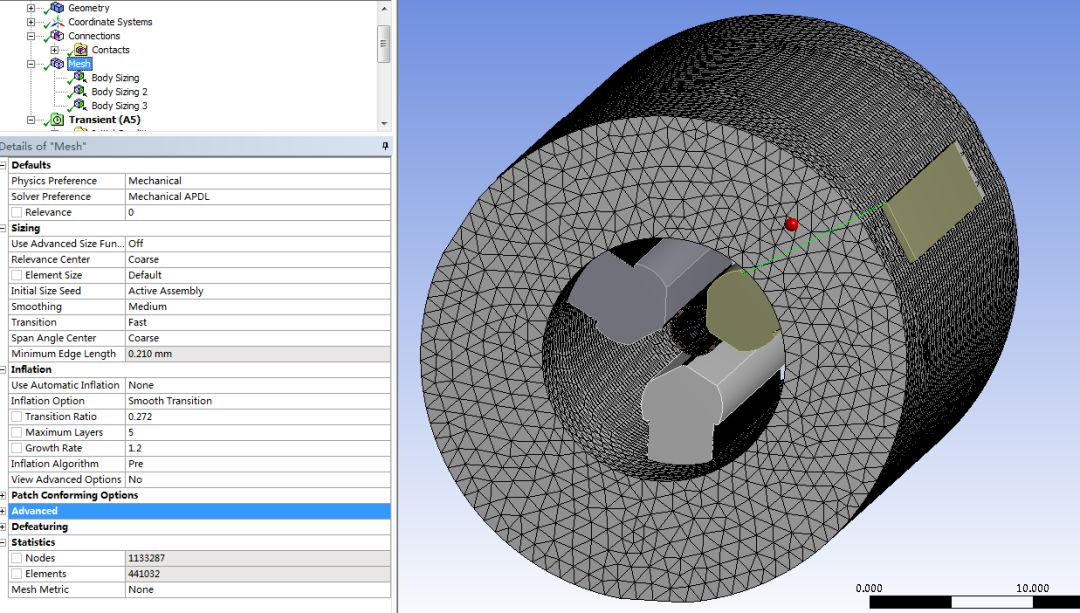The height and width of the screenshot is (613, 1080).
Task: Collapse the Defaults section
Action: point(3,165)
